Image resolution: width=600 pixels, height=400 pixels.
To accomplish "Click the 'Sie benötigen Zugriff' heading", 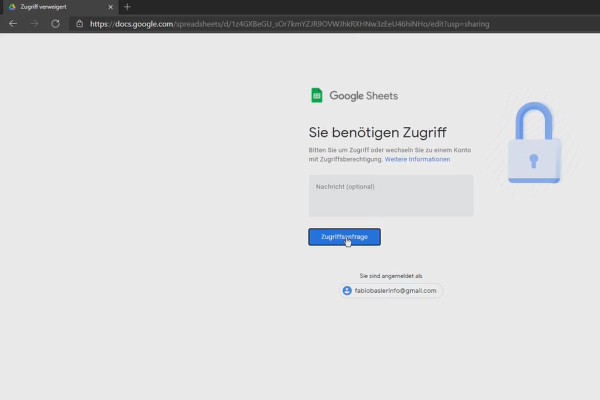I will (377, 132).
